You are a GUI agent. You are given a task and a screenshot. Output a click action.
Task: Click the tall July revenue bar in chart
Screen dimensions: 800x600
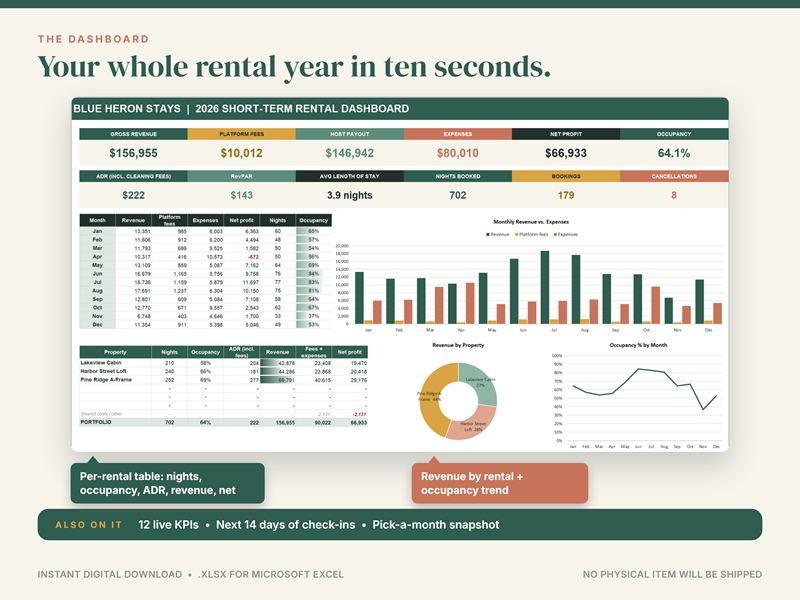(545, 287)
